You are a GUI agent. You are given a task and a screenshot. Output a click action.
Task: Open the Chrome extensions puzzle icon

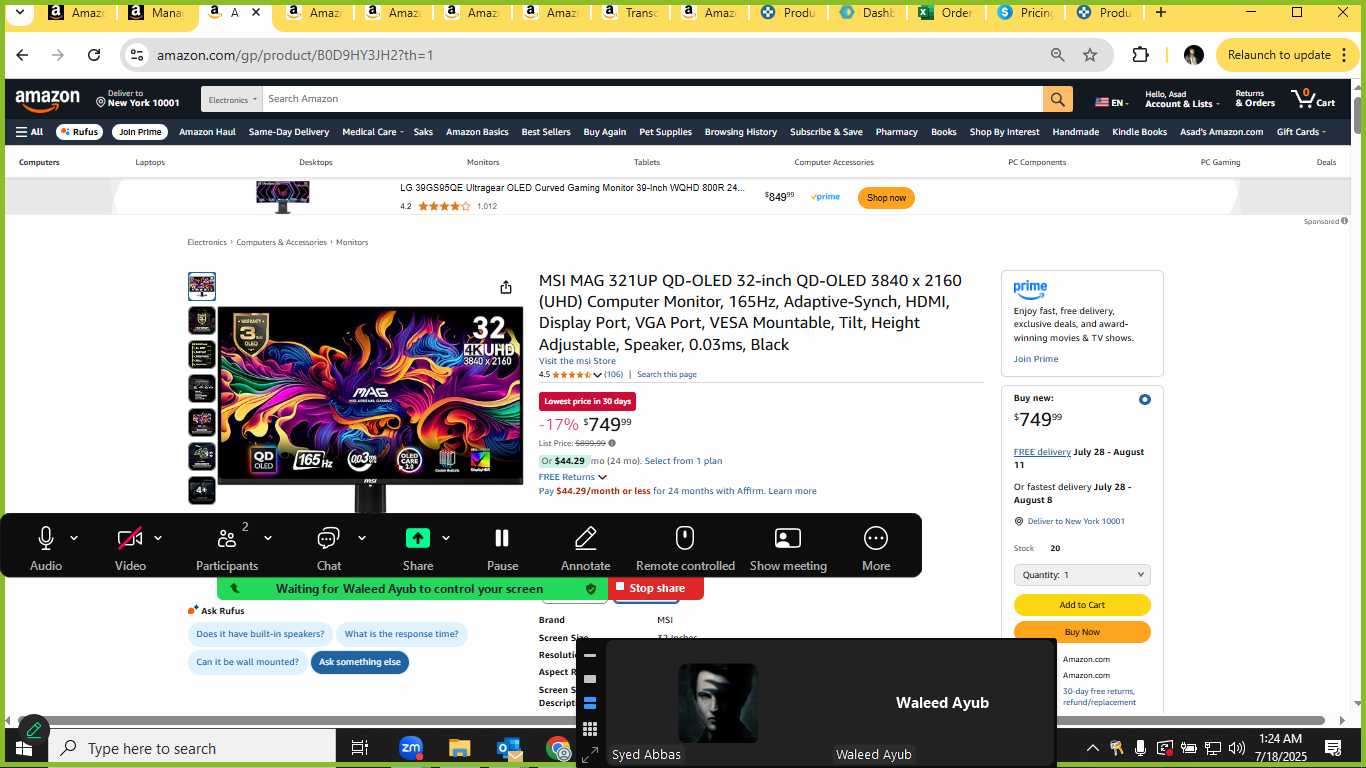1140,55
